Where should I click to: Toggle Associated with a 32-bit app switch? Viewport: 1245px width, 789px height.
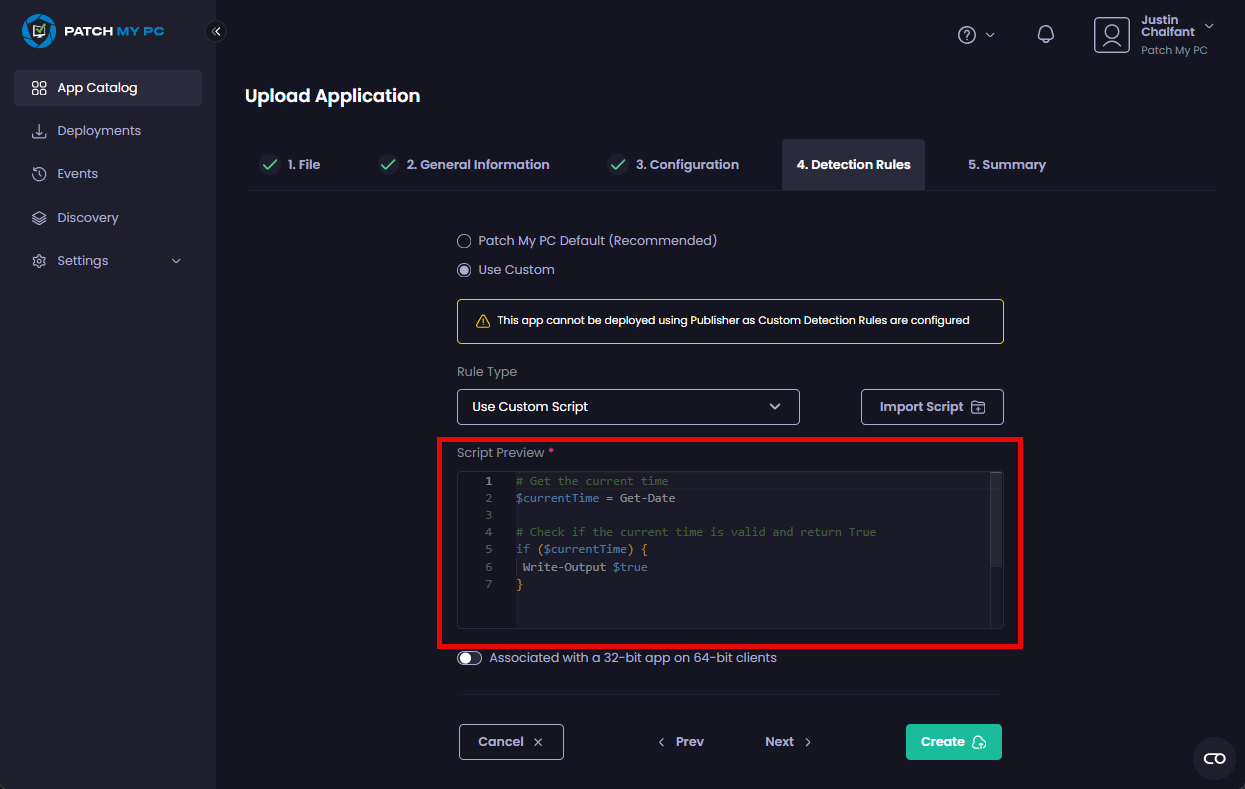point(470,658)
